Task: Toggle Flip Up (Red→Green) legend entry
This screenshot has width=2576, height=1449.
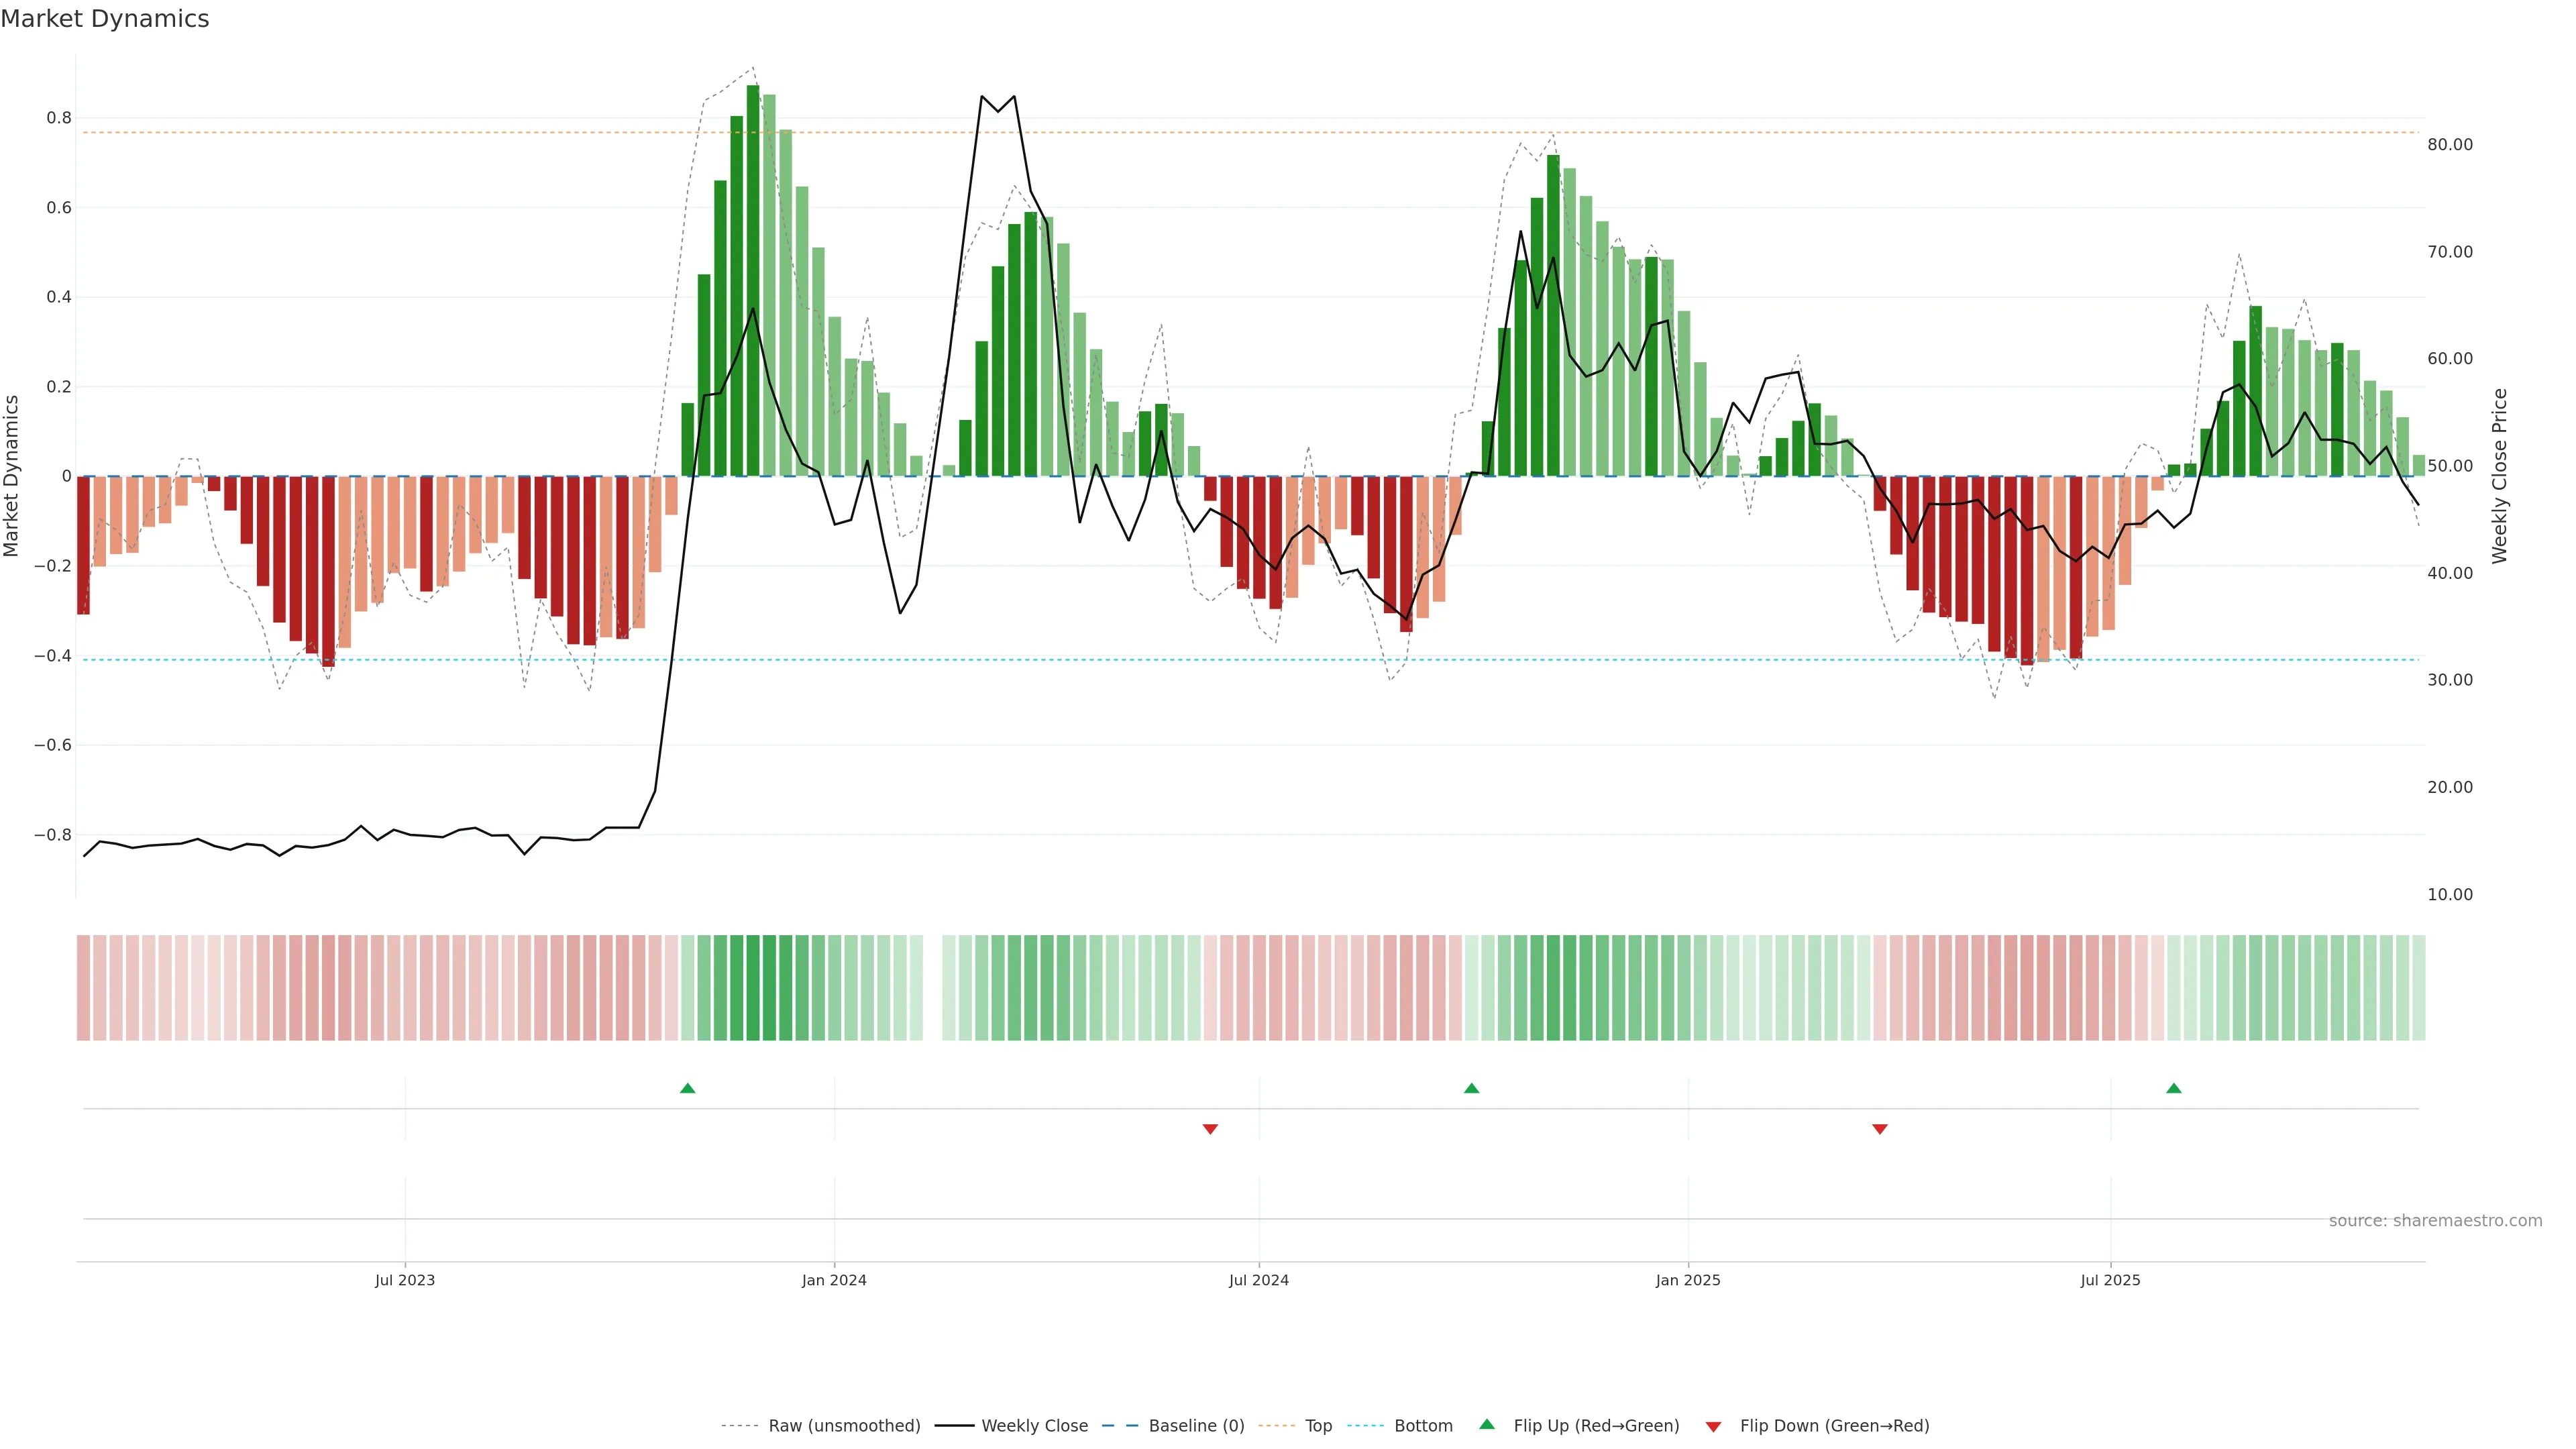Action: click(1595, 1426)
